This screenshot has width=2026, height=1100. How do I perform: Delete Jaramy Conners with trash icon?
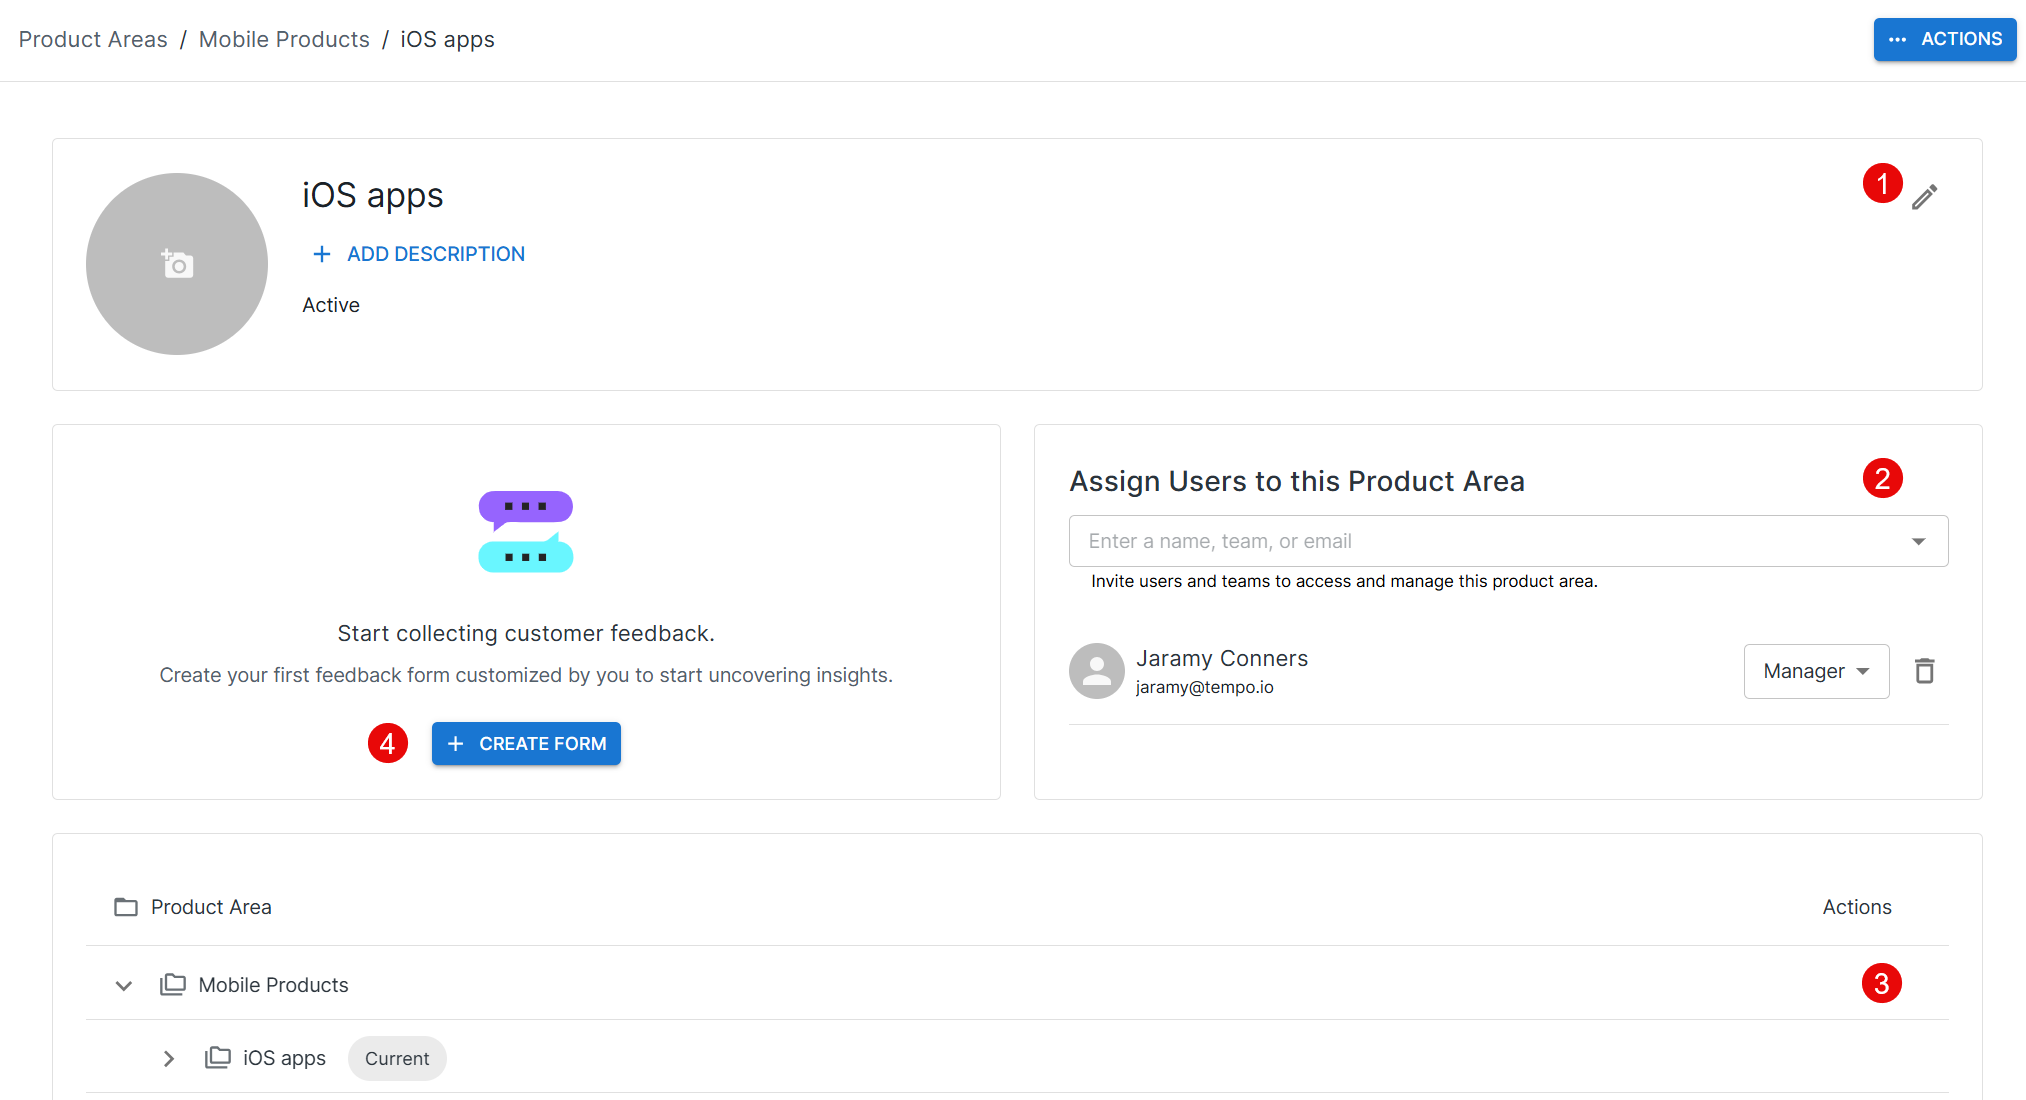[x=1924, y=671]
